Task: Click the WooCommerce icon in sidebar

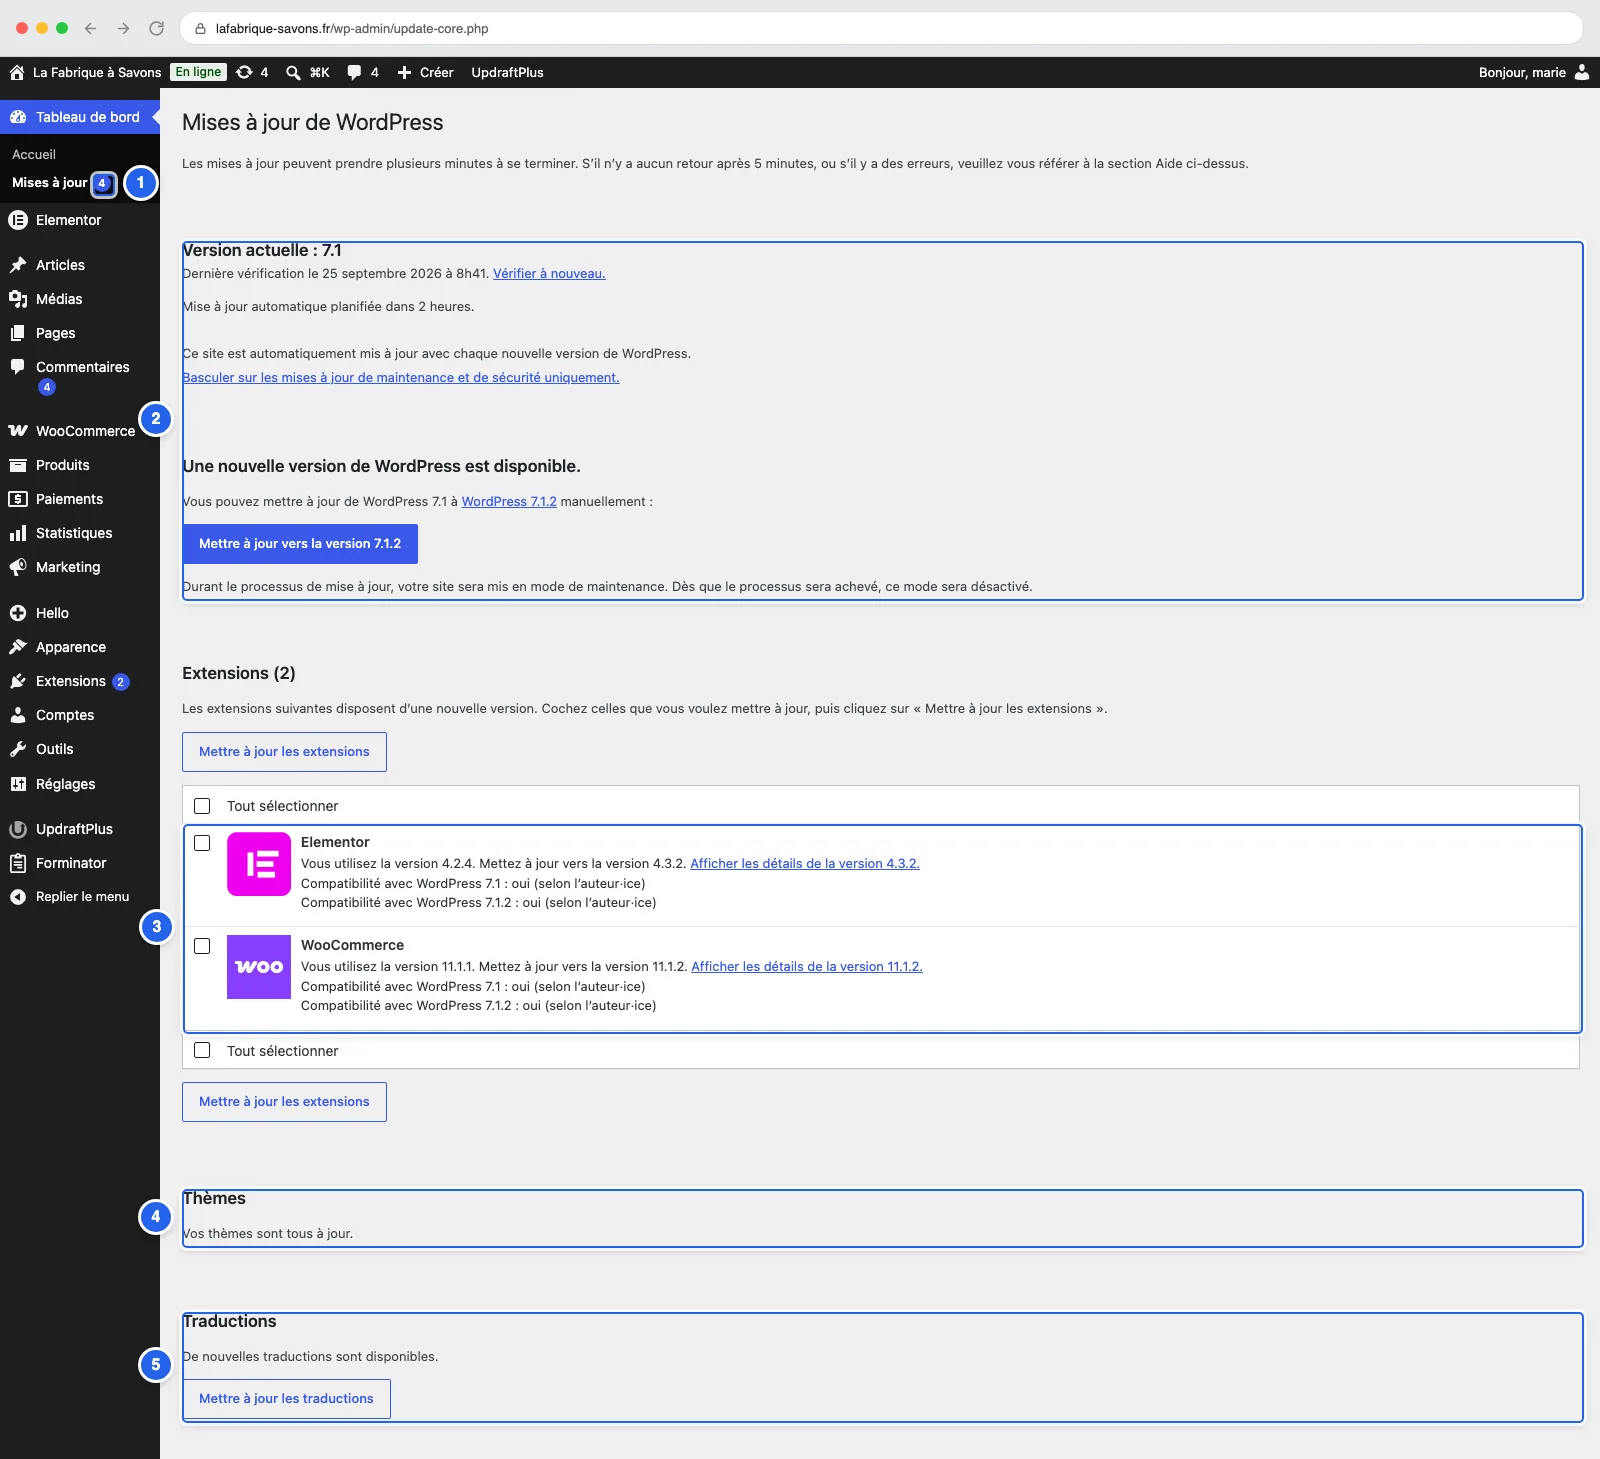Action: [18, 431]
